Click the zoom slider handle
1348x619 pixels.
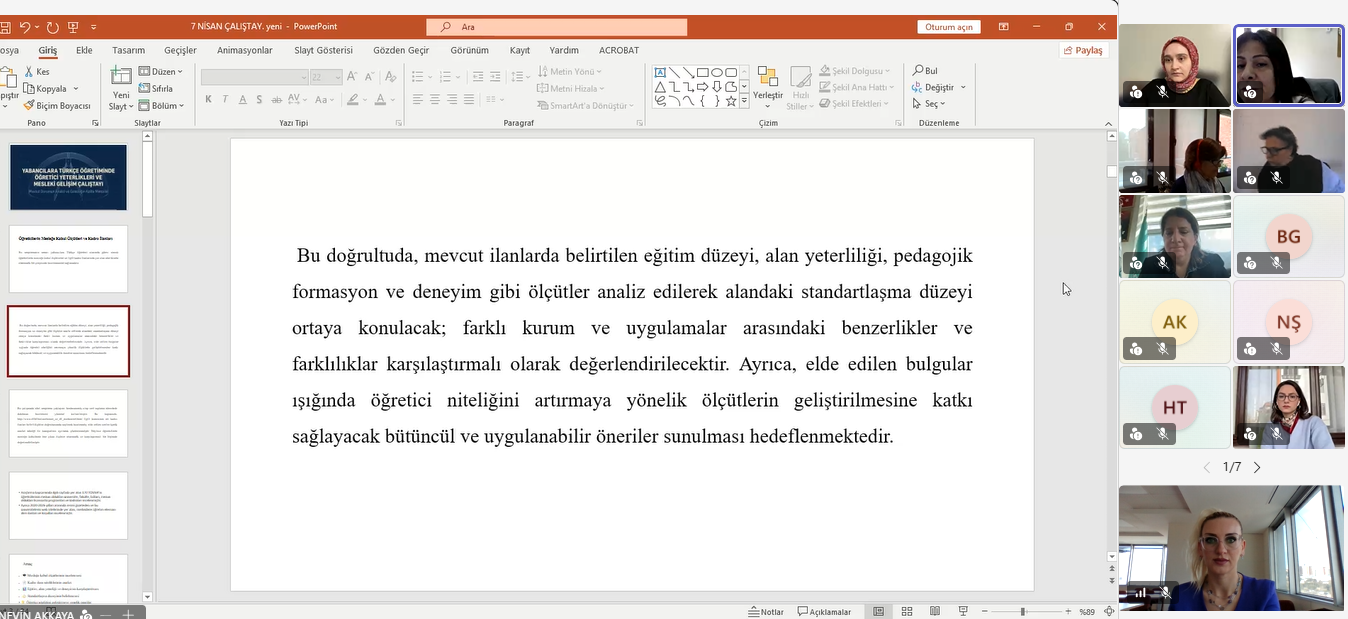(x=1022, y=612)
